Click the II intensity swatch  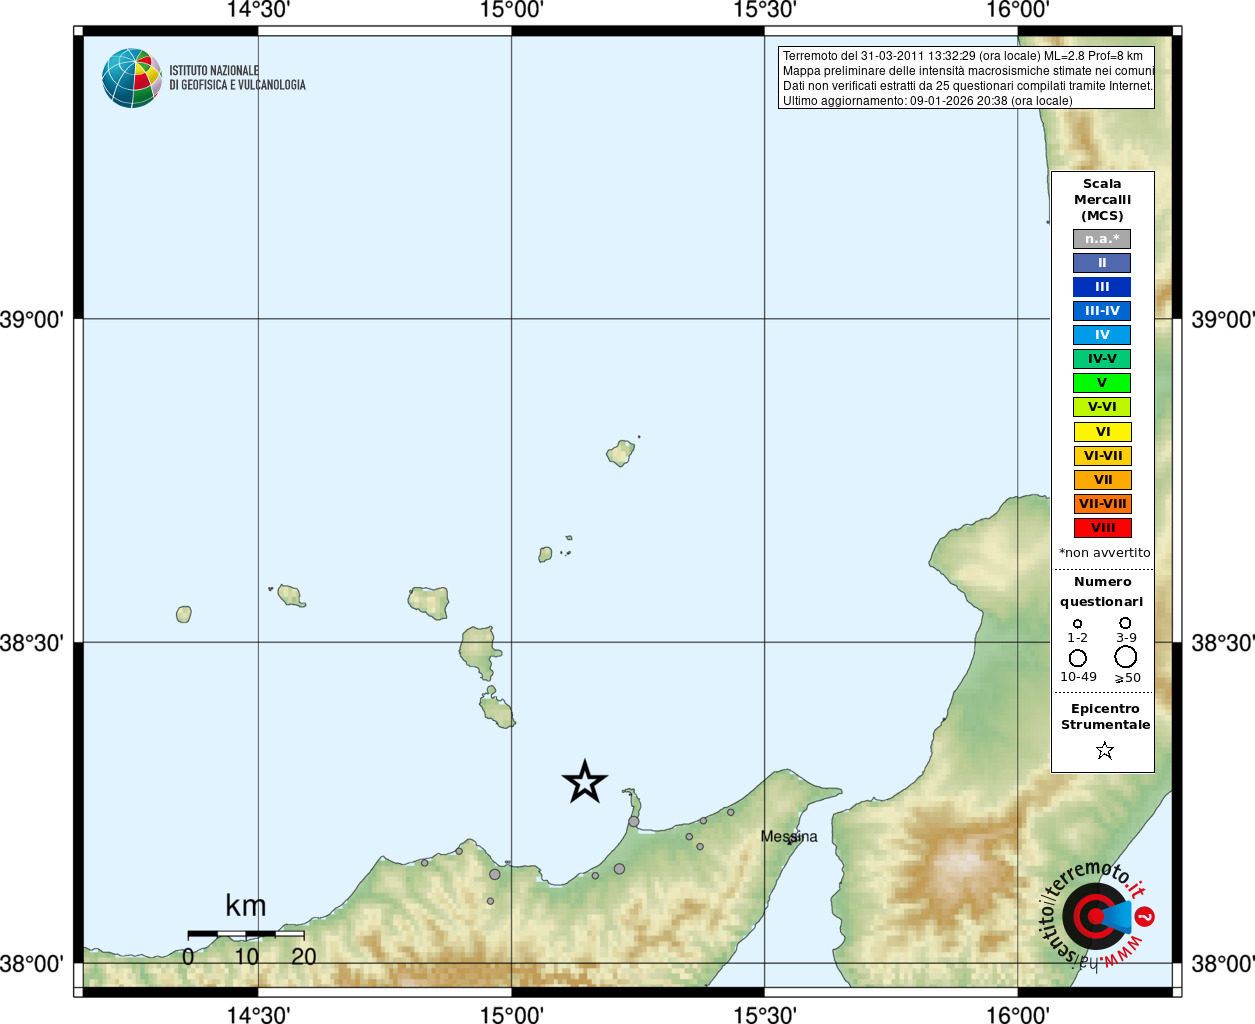[x=1102, y=263]
